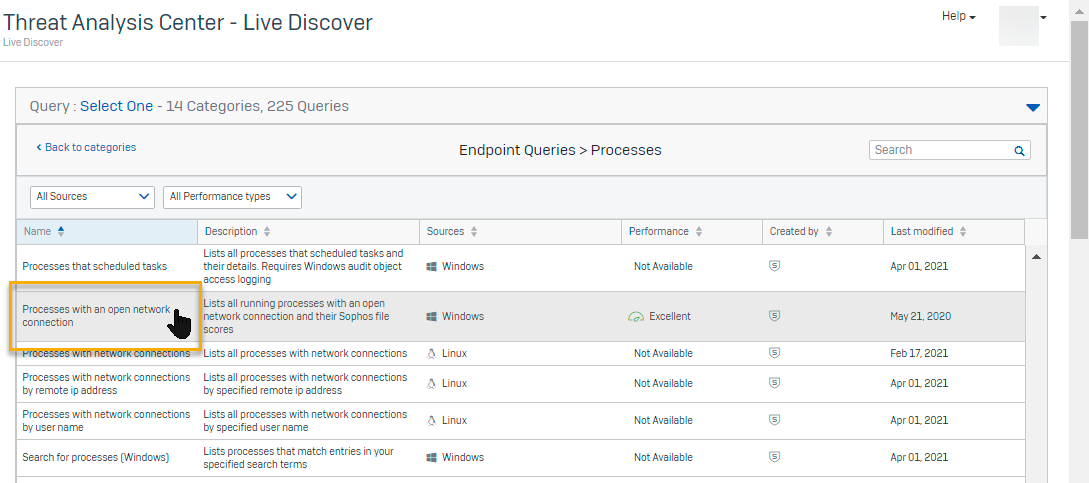Click sort arrows on Performance column
1089x483 pixels.
699,232
